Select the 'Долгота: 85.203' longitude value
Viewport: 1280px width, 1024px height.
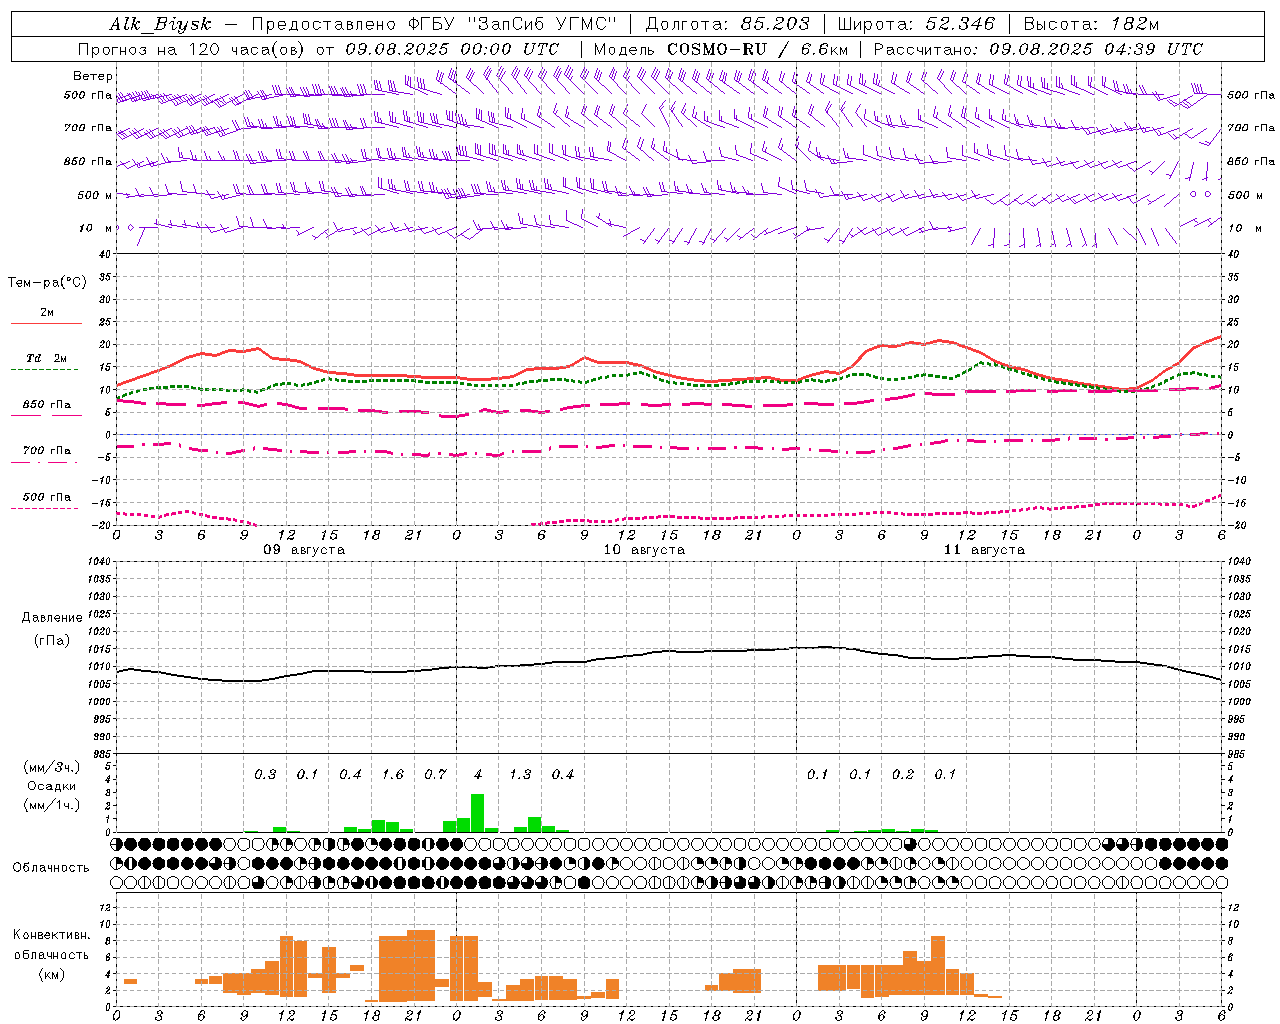coord(728,24)
